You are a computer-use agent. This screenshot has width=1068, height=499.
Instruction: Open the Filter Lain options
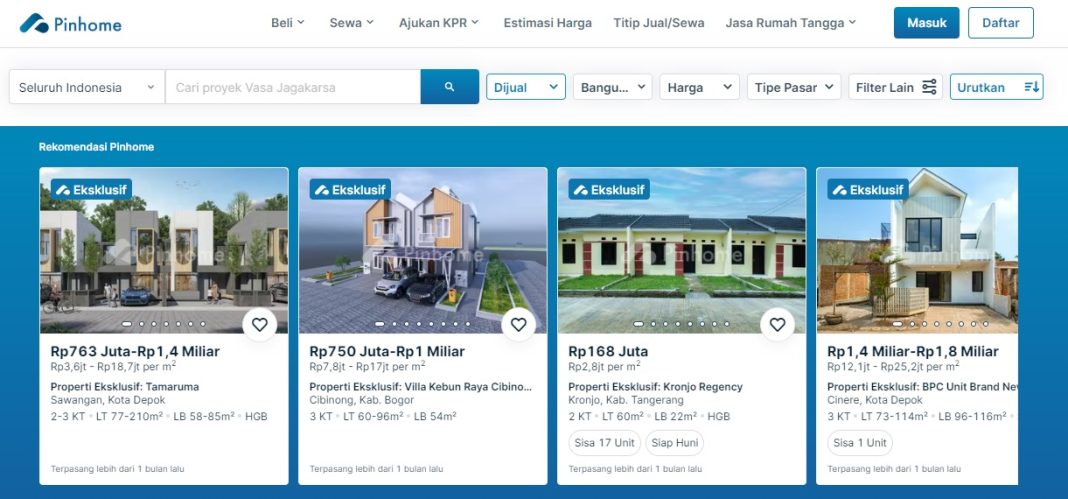(x=895, y=87)
